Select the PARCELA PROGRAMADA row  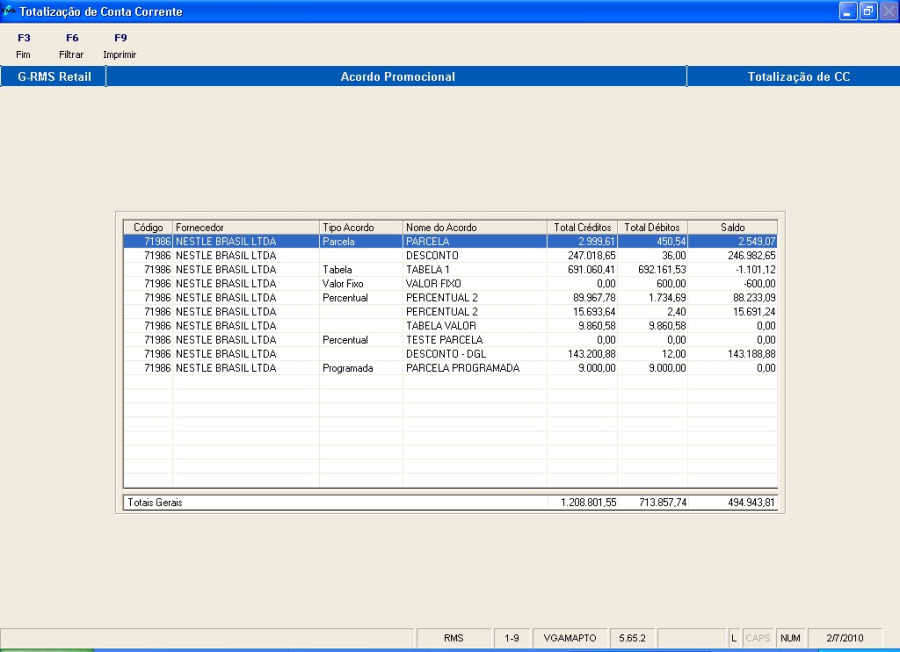point(451,368)
